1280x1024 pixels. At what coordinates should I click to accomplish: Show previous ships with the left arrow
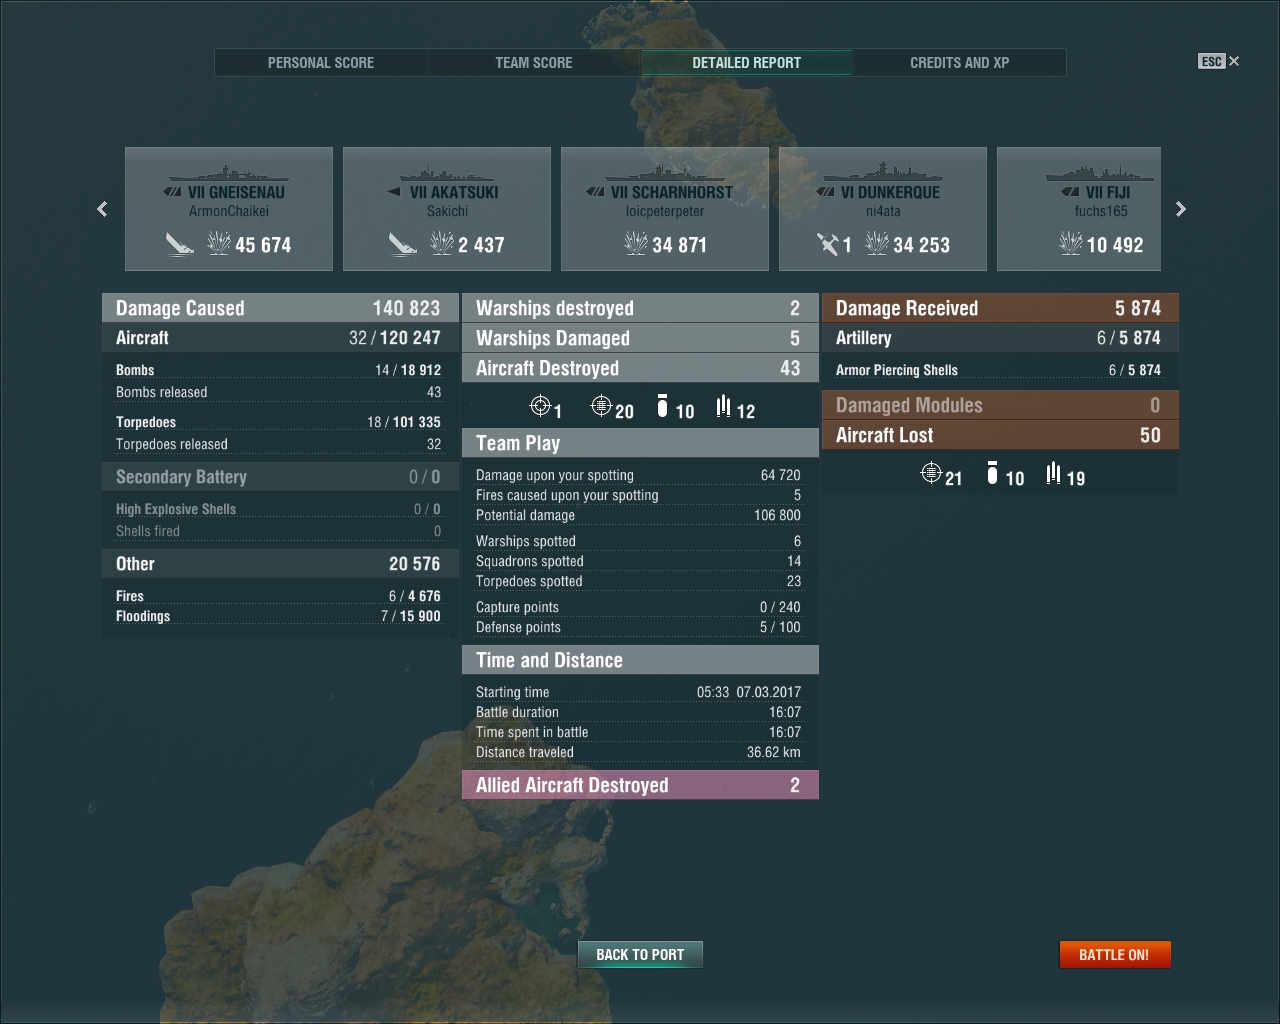[102, 209]
